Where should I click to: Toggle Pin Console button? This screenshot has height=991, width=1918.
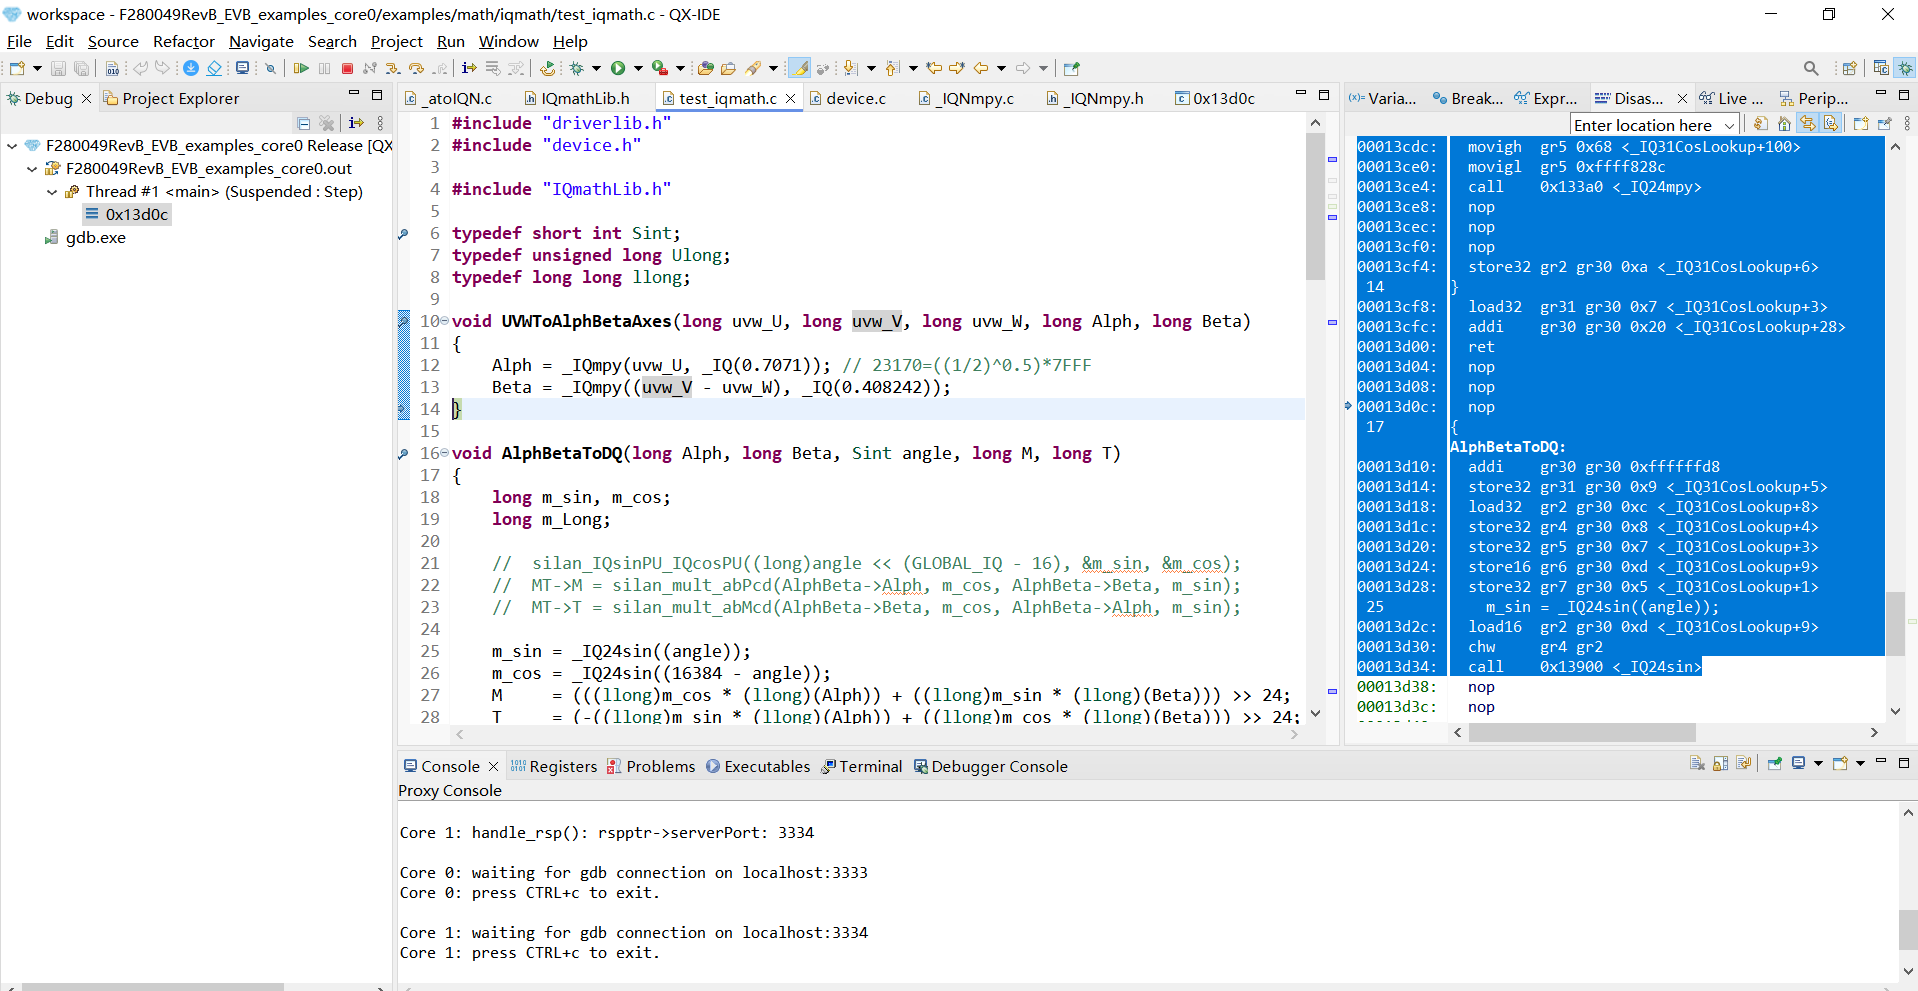pos(1775,764)
